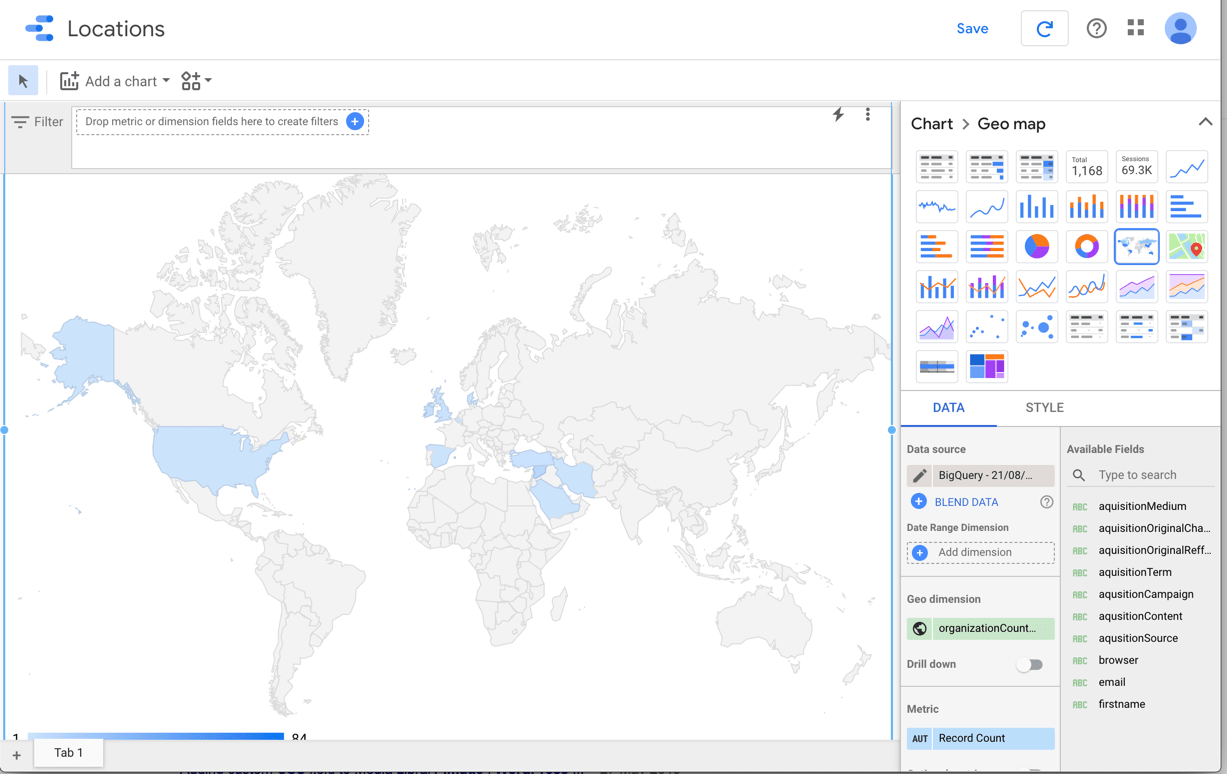This screenshot has width=1227, height=774.
Task: Click the lightning bolt icon above map
Action: pyautogui.click(x=838, y=115)
